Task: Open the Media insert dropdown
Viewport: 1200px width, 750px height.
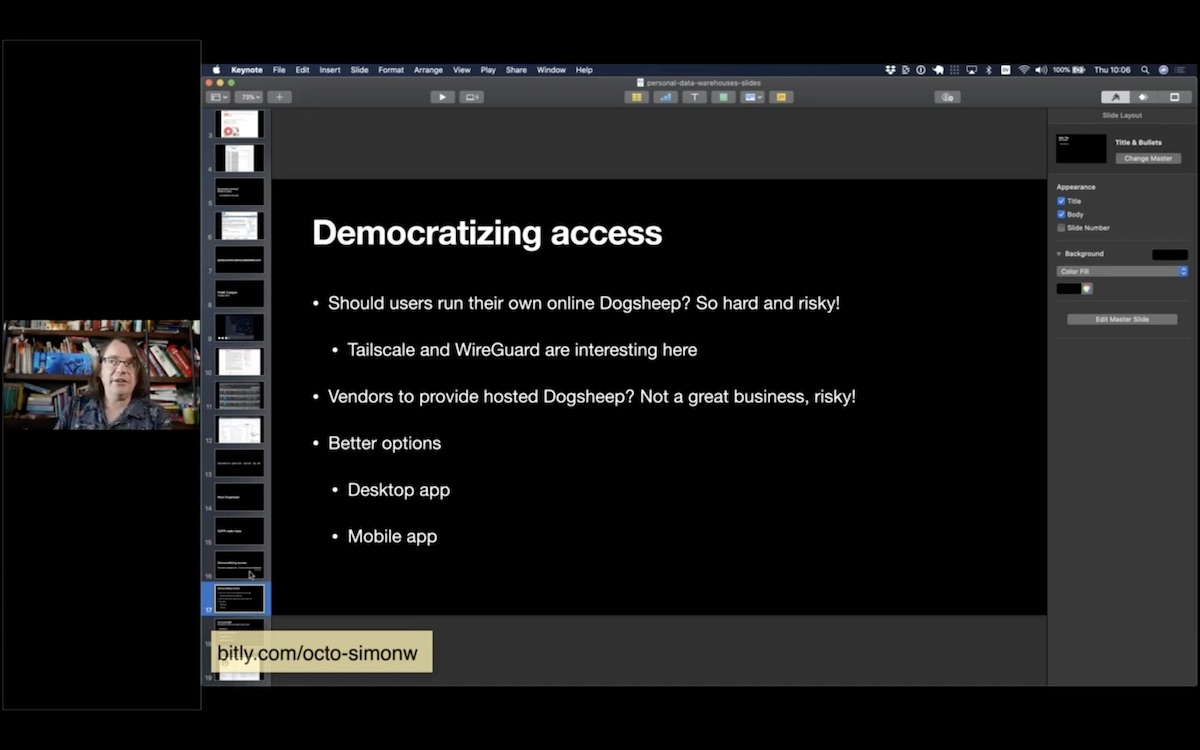Action: 752,97
